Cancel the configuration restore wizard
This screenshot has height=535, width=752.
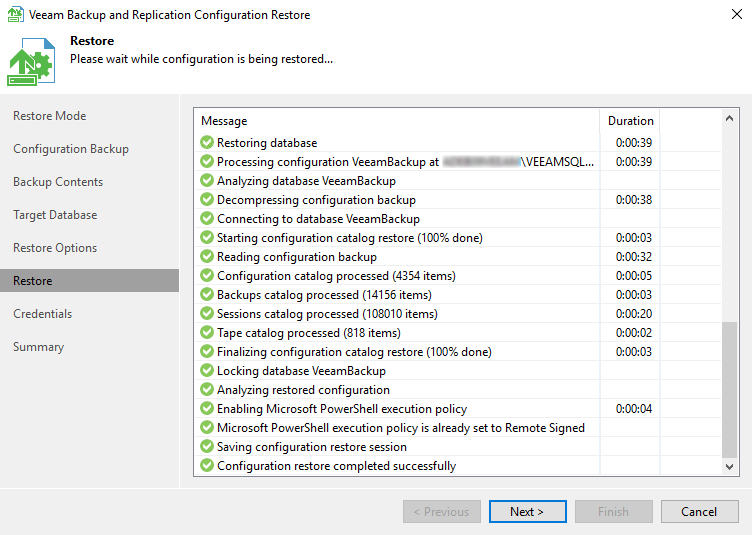tap(698, 512)
